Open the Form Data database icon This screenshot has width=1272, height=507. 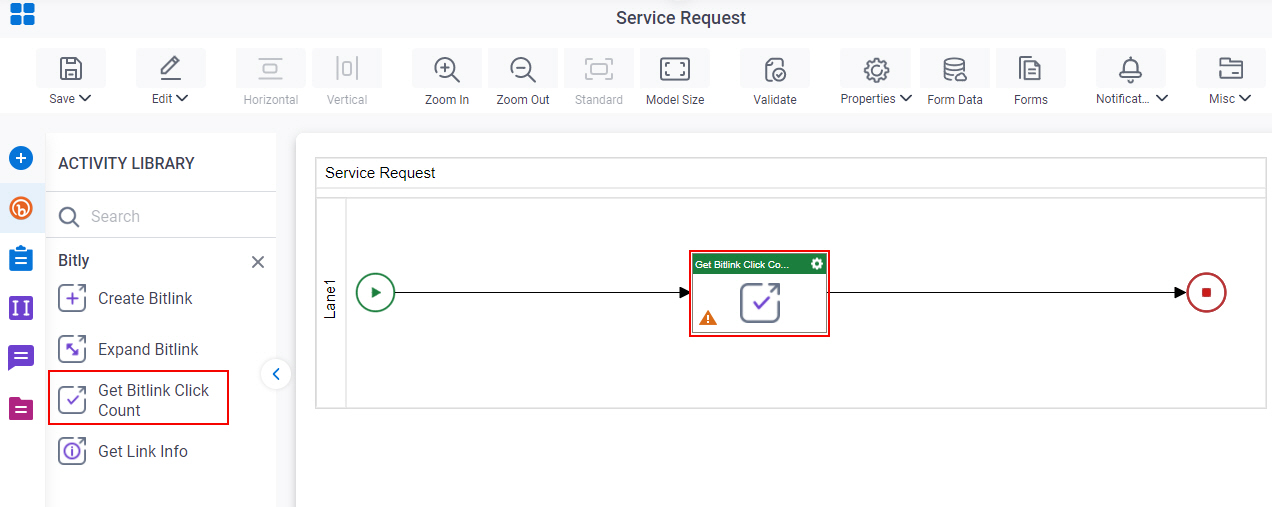click(x=955, y=69)
